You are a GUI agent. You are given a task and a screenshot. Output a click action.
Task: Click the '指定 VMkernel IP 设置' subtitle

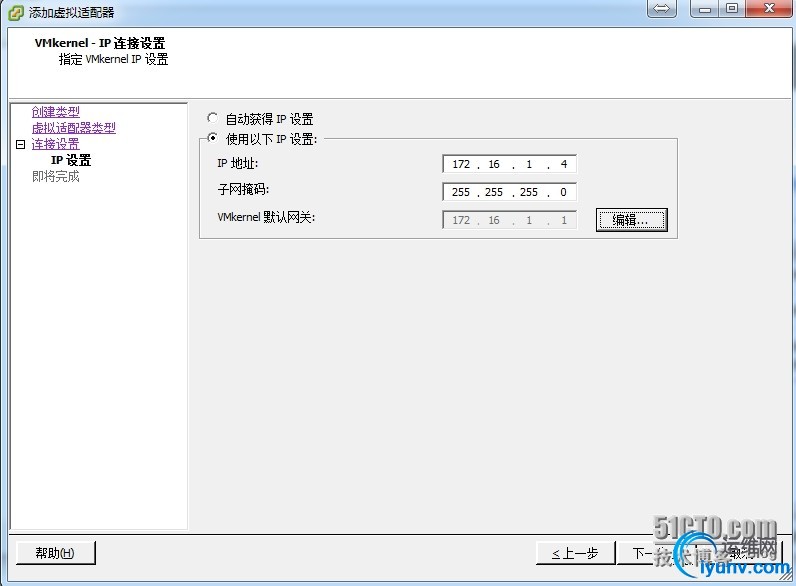(x=113, y=59)
